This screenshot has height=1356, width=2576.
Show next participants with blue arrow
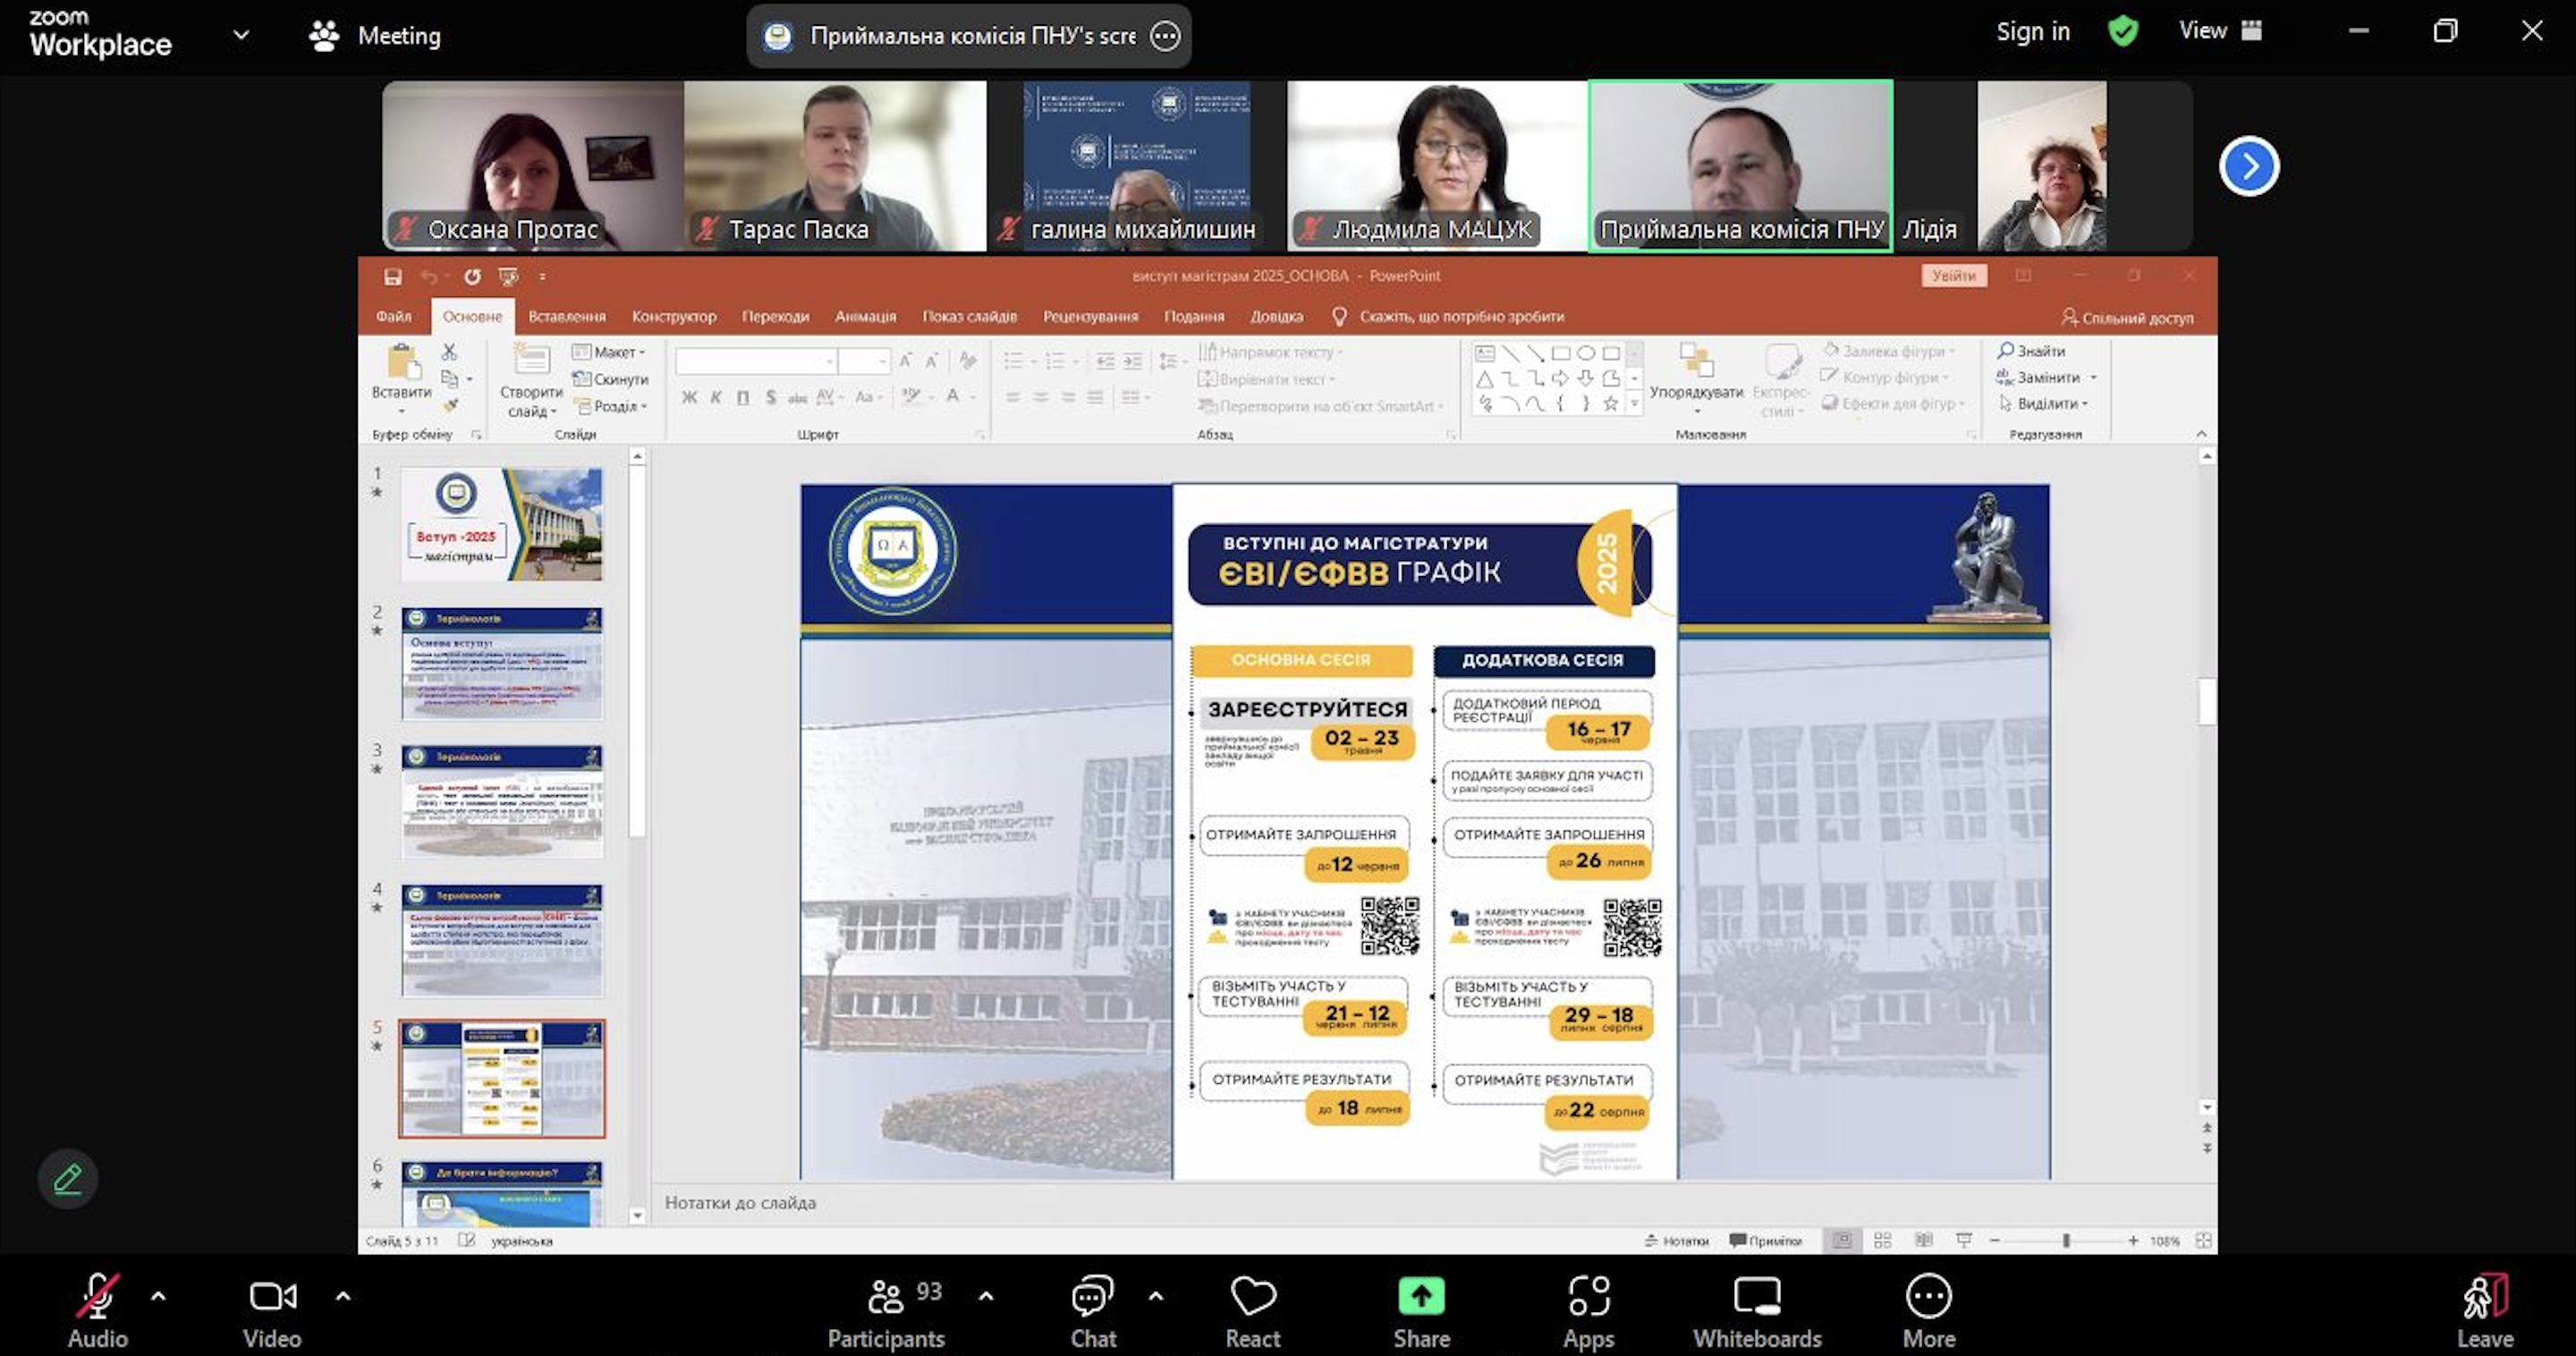coord(2249,166)
